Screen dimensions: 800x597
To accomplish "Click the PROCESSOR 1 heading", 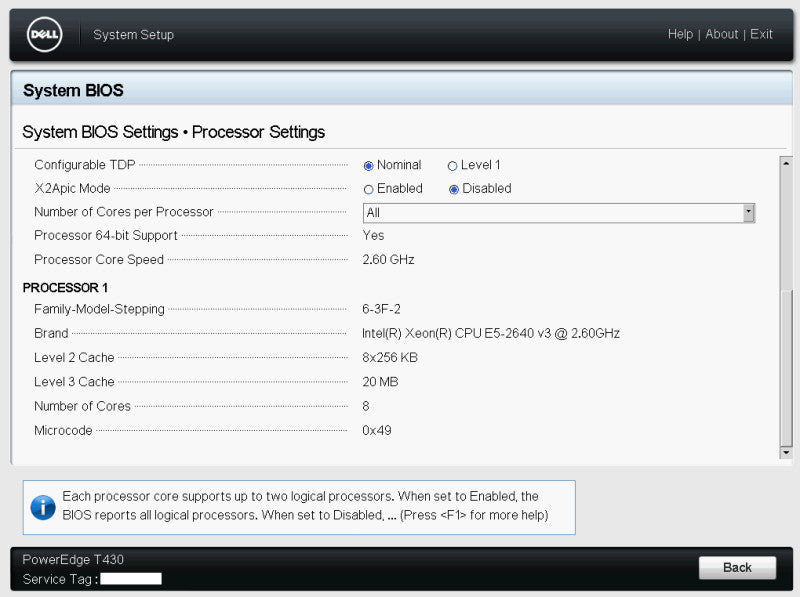I will click(x=65, y=287).
